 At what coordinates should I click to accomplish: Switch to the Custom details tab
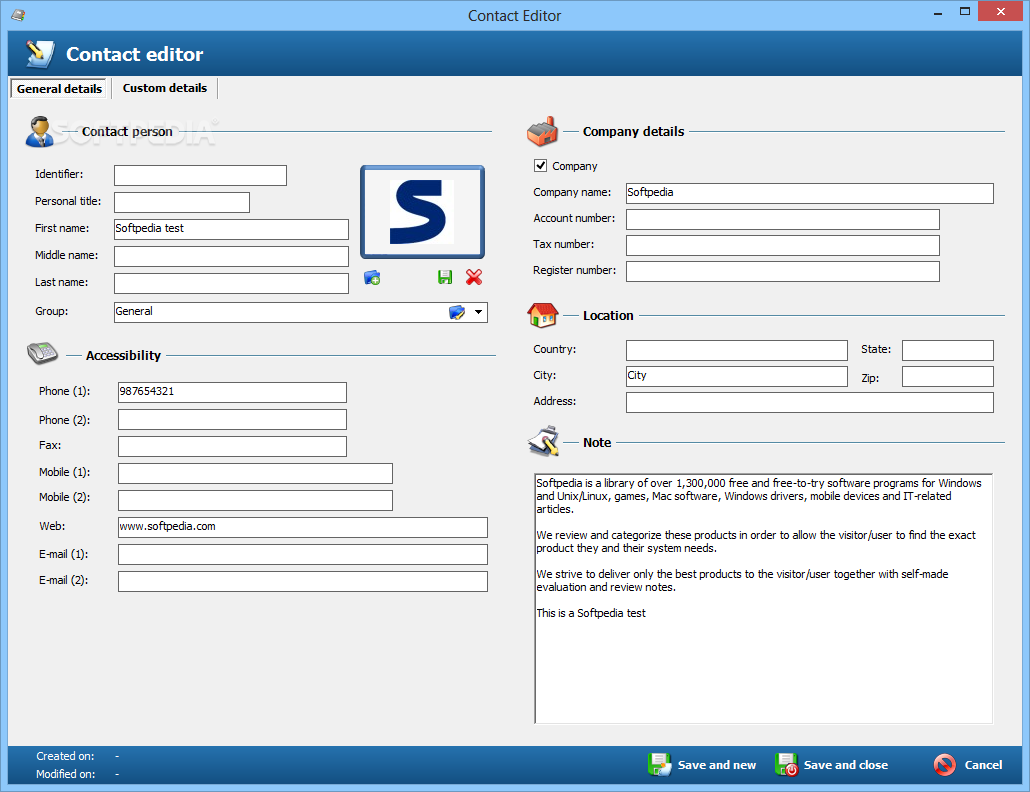click(164, 88)
